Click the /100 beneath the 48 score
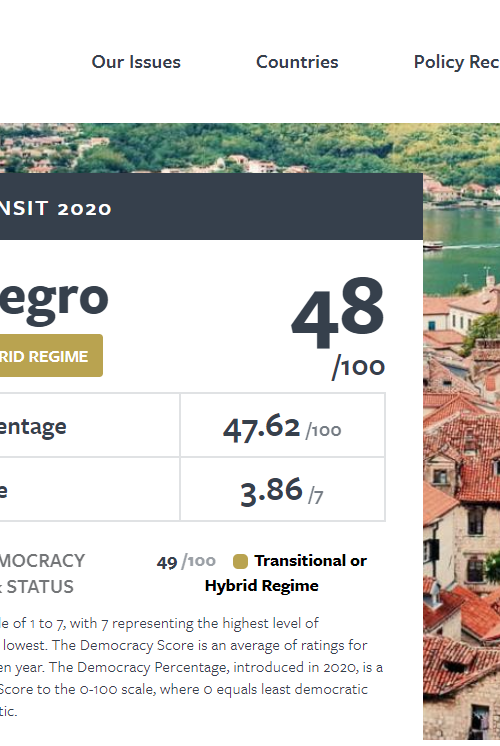Viewport: 500px width, 746px height. [x=358, y=367]
